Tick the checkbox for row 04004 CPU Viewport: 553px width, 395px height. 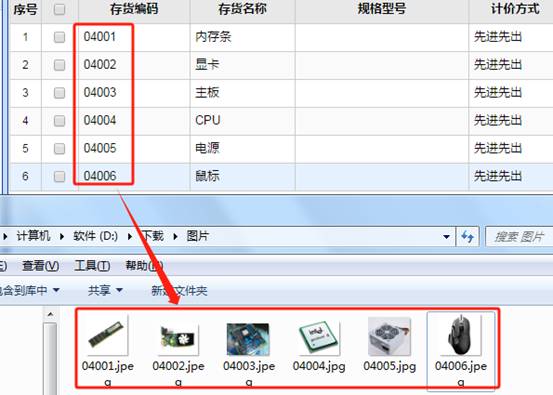[x=59, y=121]
